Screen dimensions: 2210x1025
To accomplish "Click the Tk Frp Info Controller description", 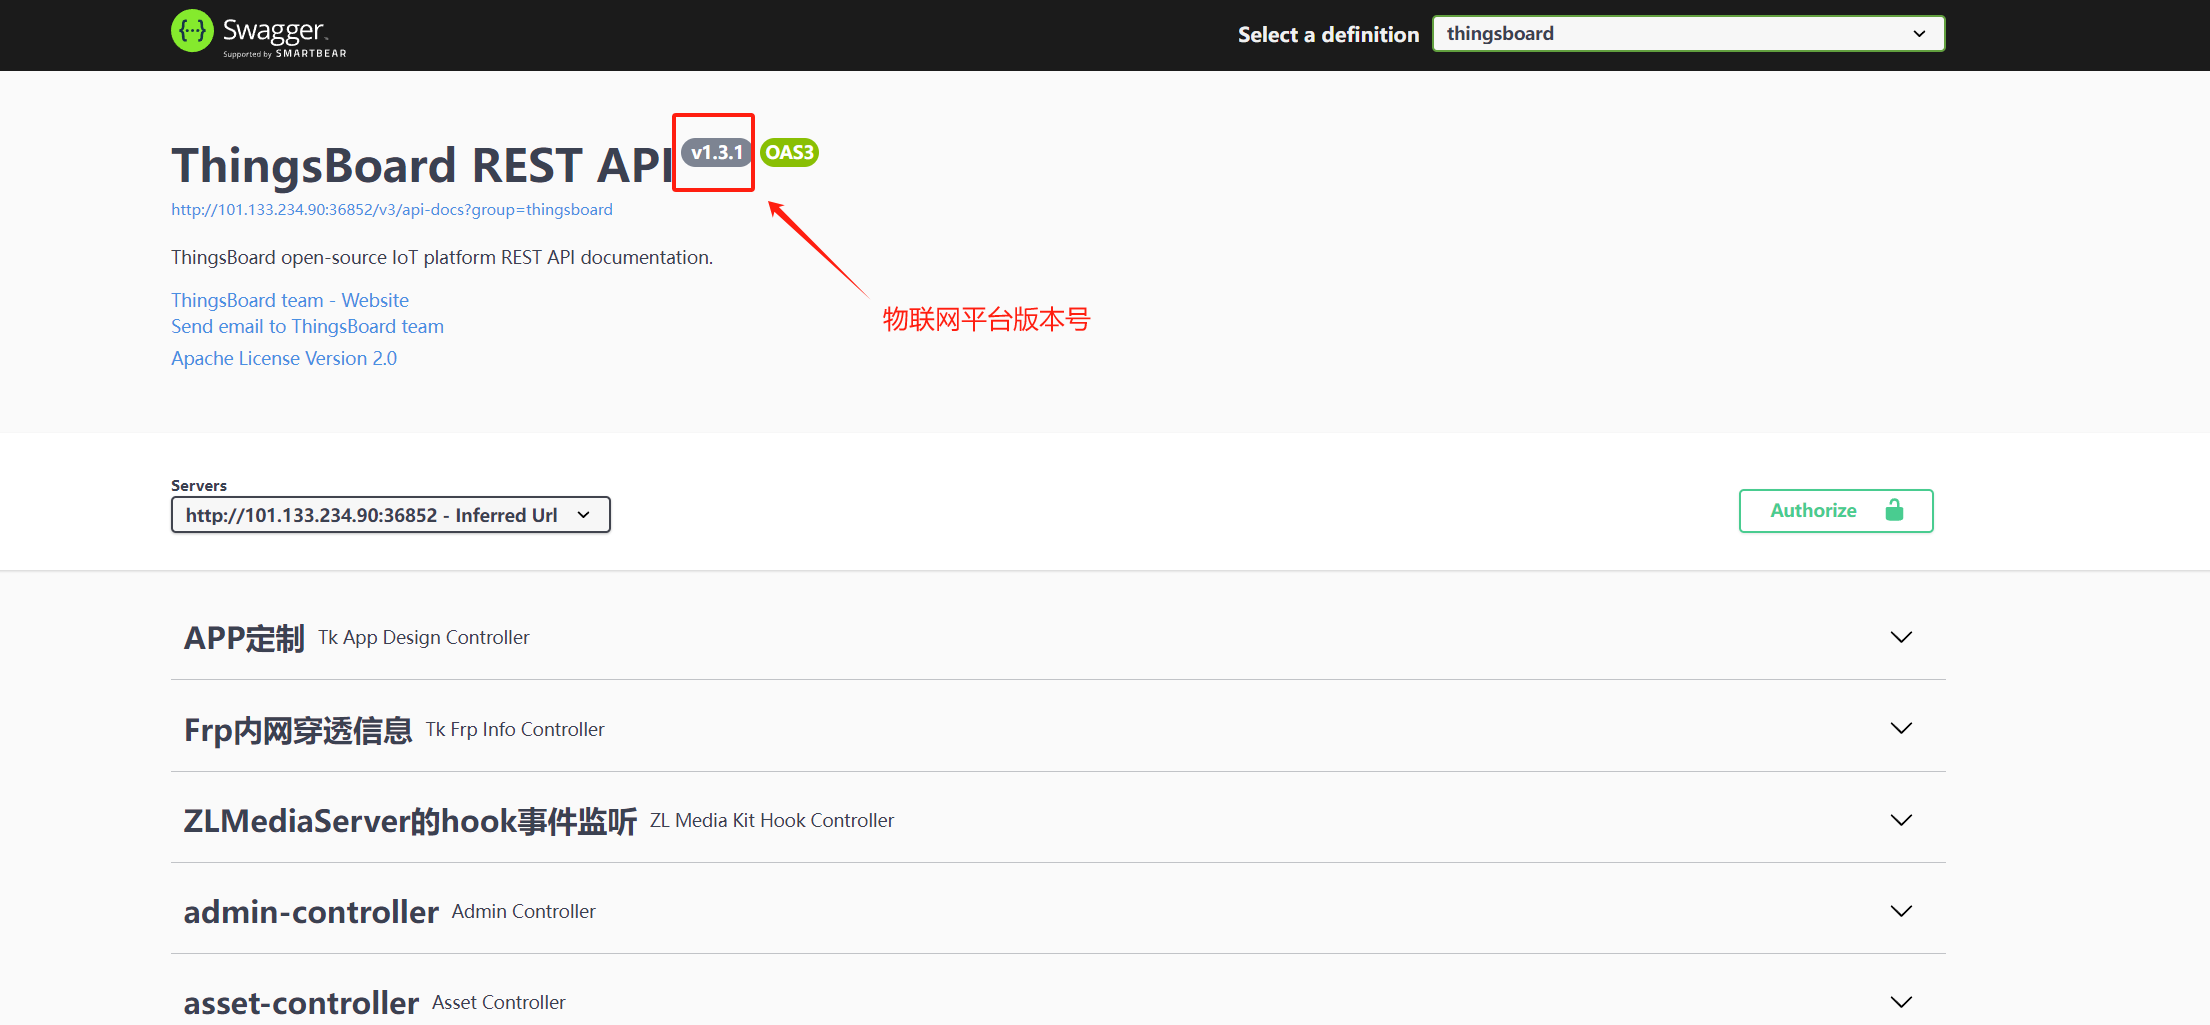I will click(x=515, y=730).
